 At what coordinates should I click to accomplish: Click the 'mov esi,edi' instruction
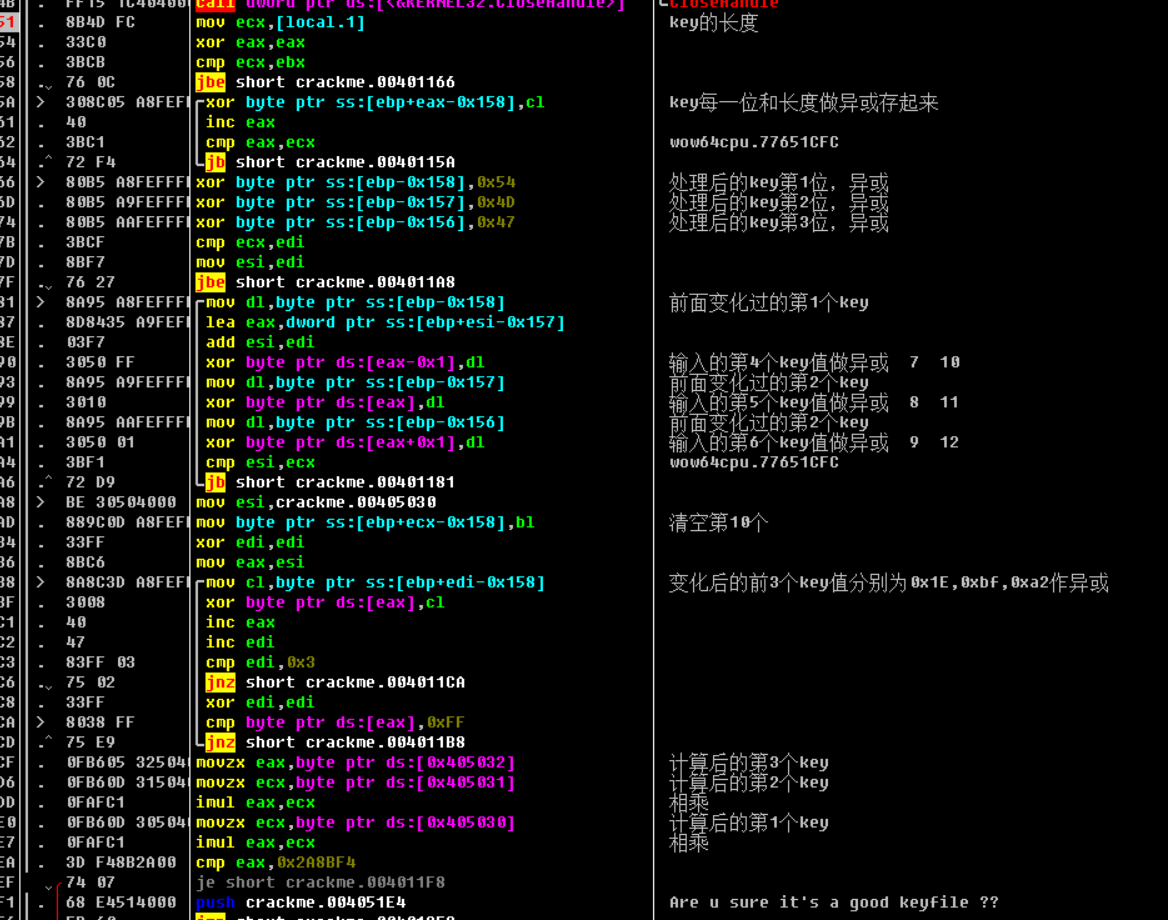(250, 262)
